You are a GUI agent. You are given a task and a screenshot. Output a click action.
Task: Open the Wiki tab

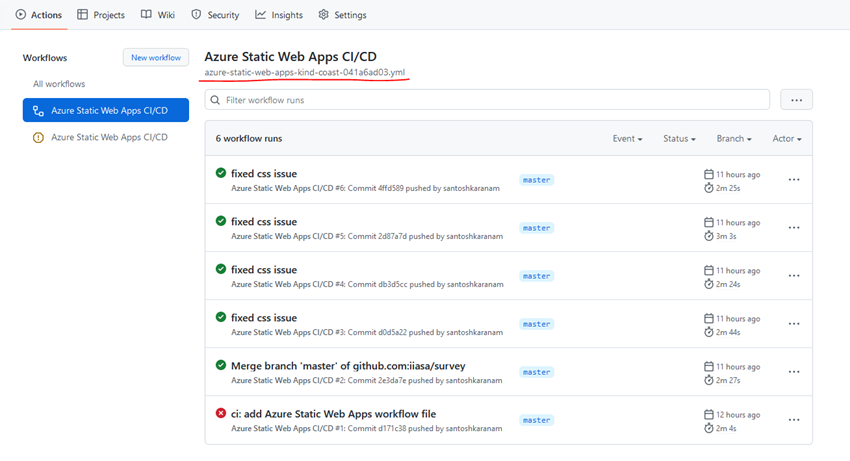pyautogui.click(x=158, y=15)
